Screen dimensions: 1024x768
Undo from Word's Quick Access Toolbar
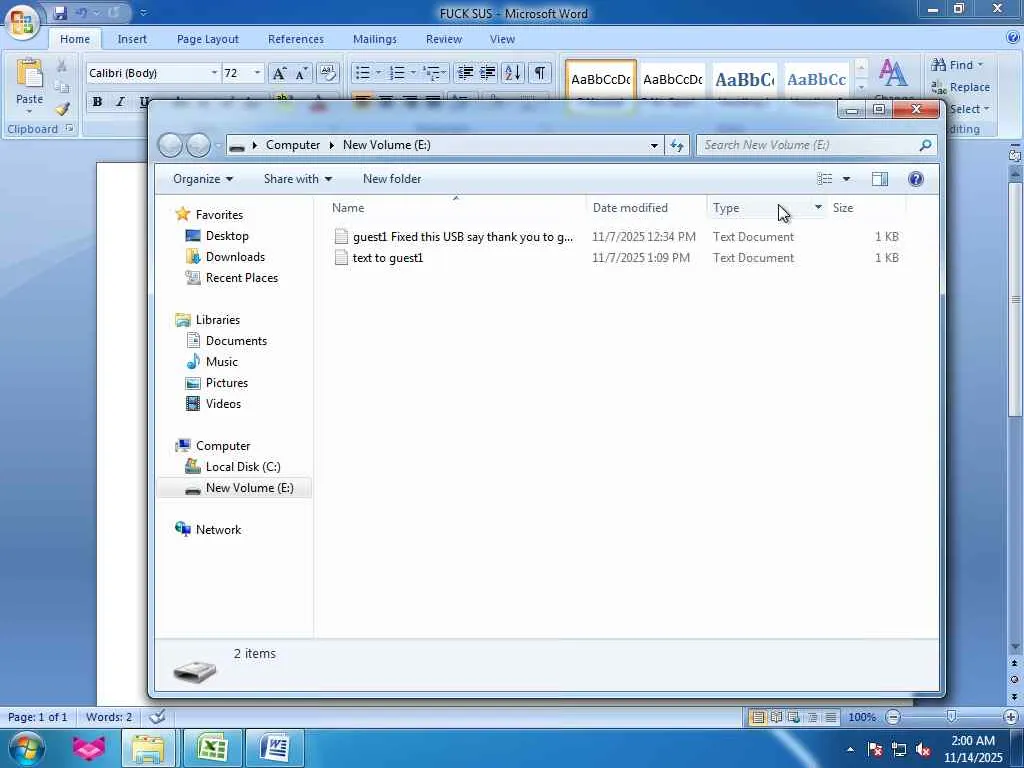82,12
